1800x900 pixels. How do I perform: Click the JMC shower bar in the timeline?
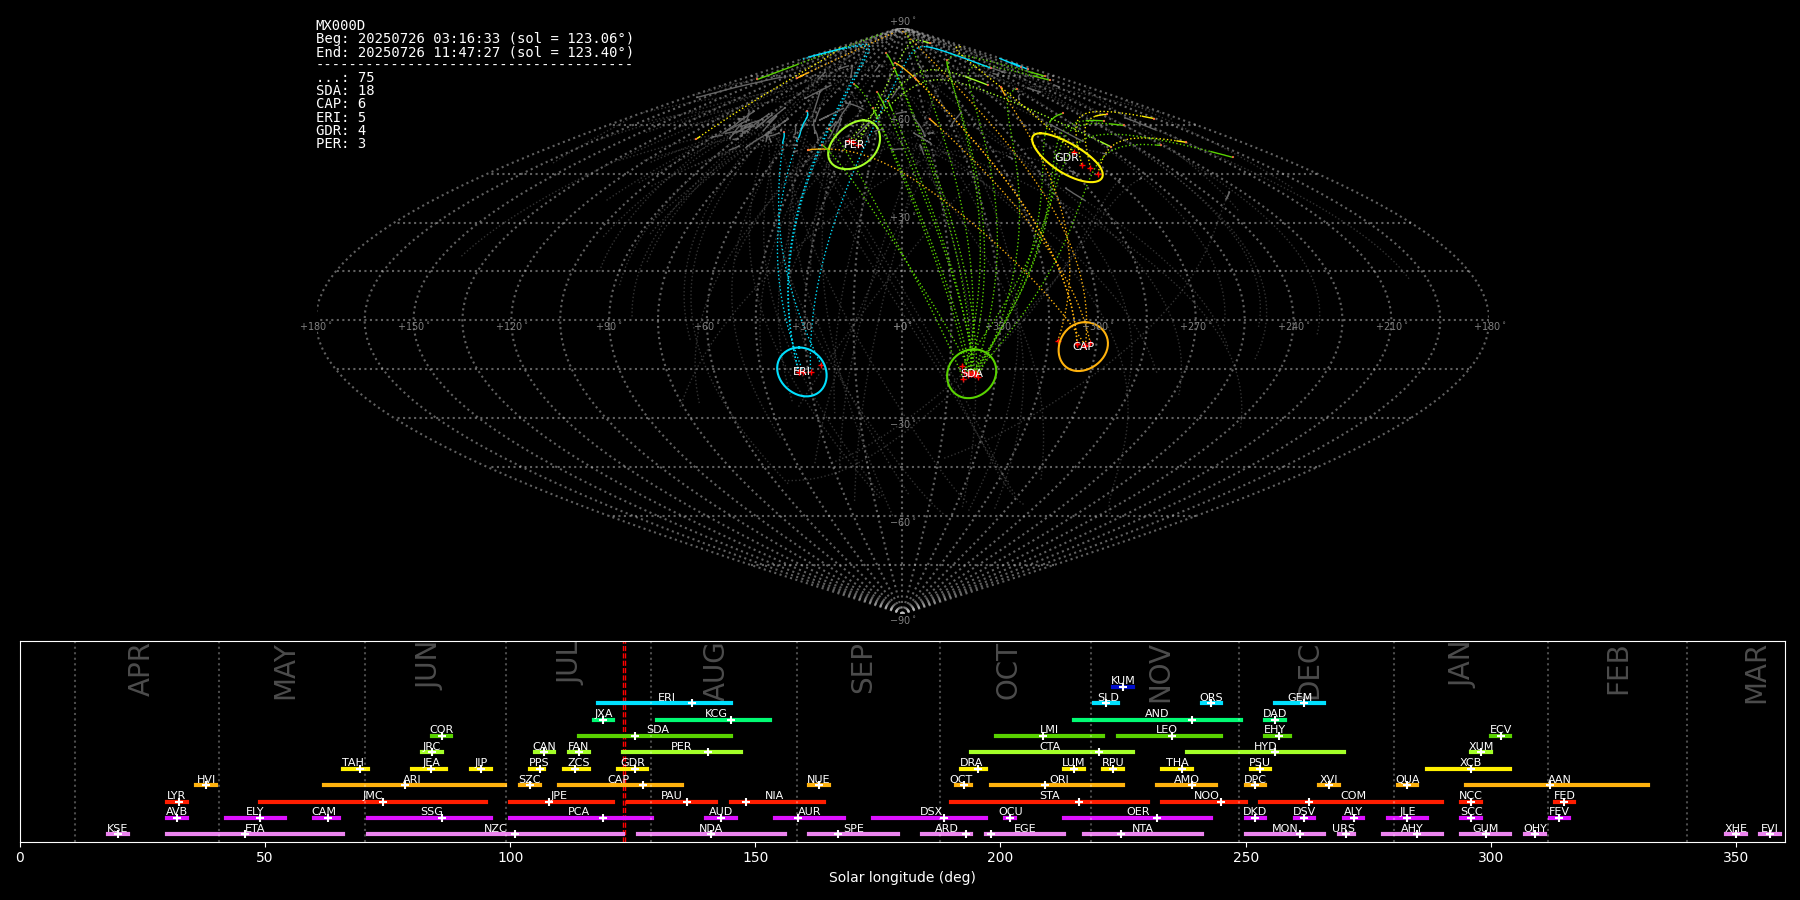click(x=373, y=802)
